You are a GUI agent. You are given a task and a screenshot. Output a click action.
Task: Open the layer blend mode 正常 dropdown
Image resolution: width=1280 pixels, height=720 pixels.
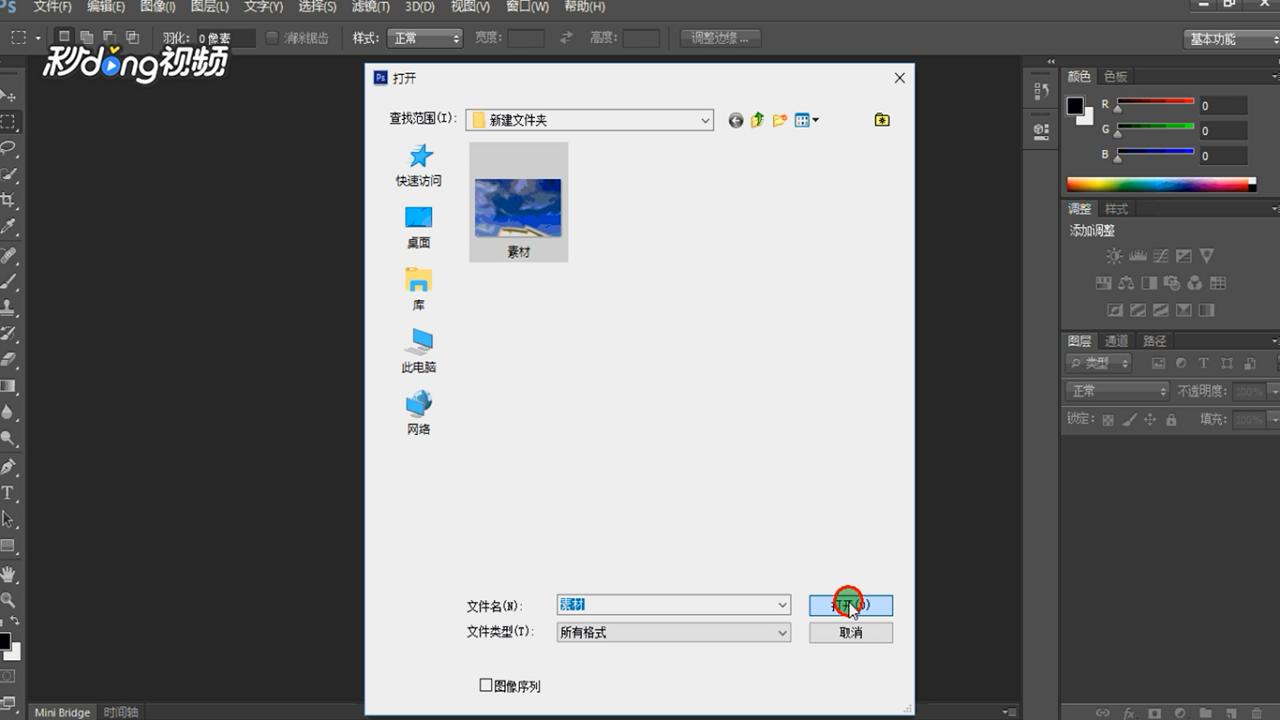pyautogui.click(x=1117, y=391)
